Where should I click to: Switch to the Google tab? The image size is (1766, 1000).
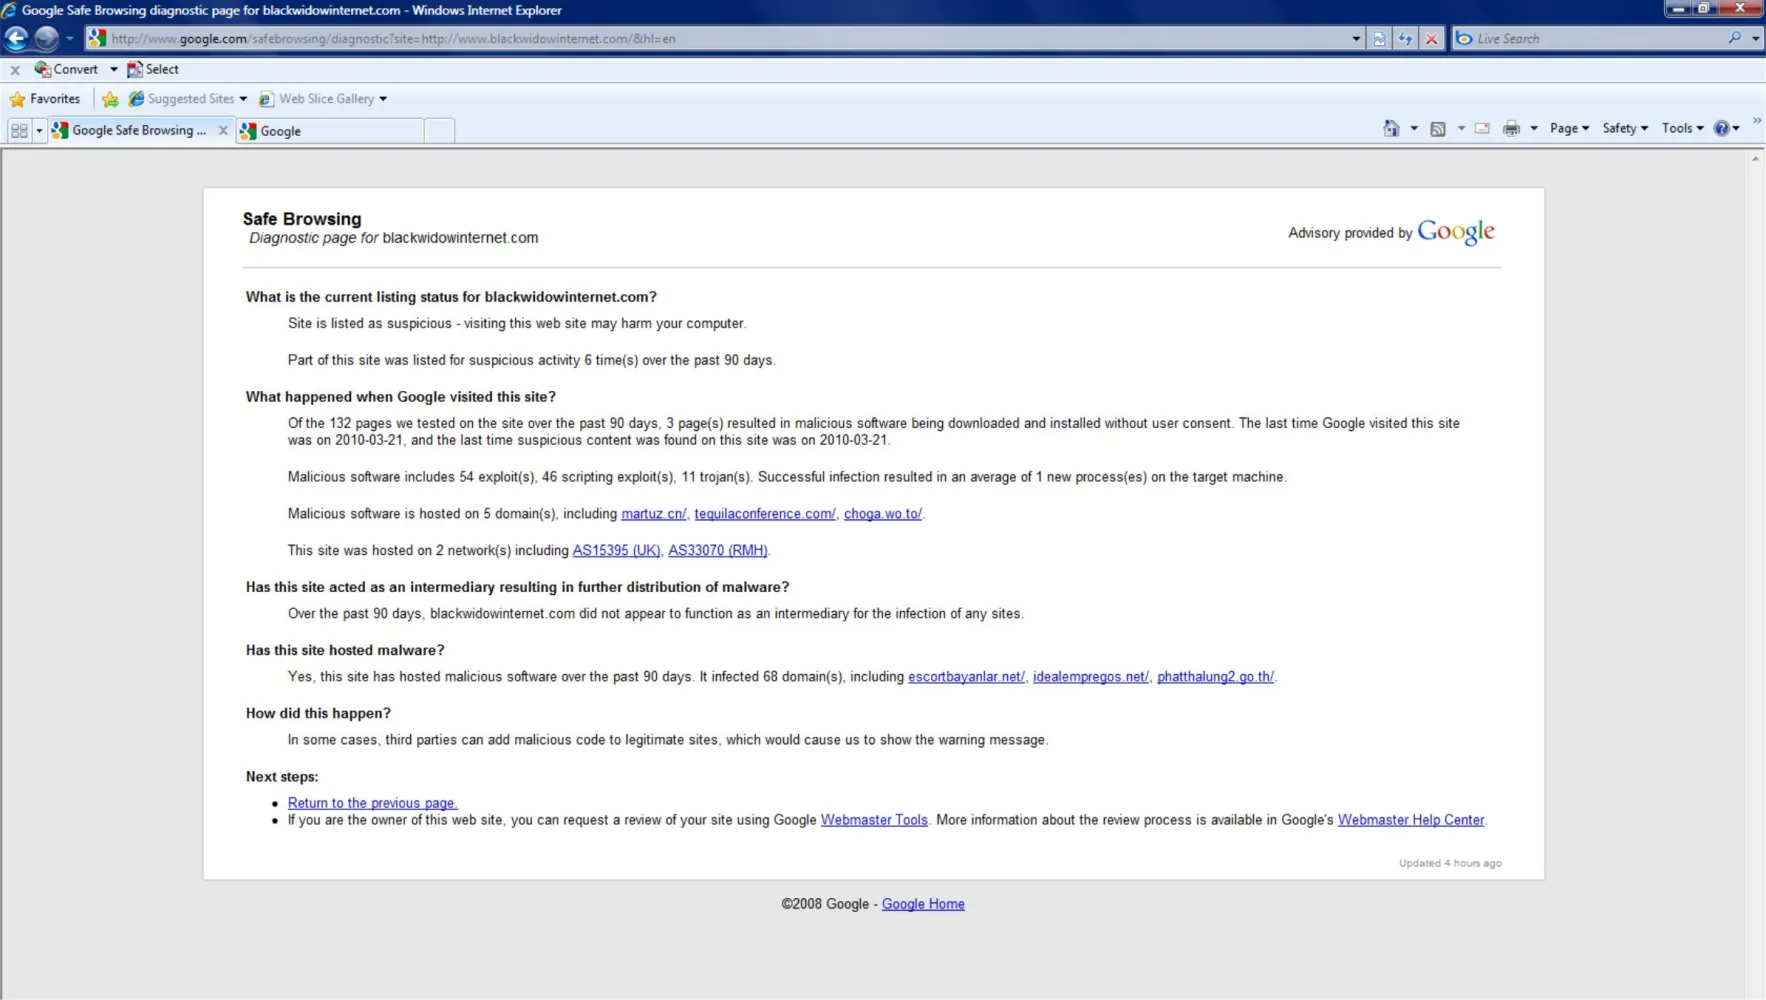click(330, 131)
